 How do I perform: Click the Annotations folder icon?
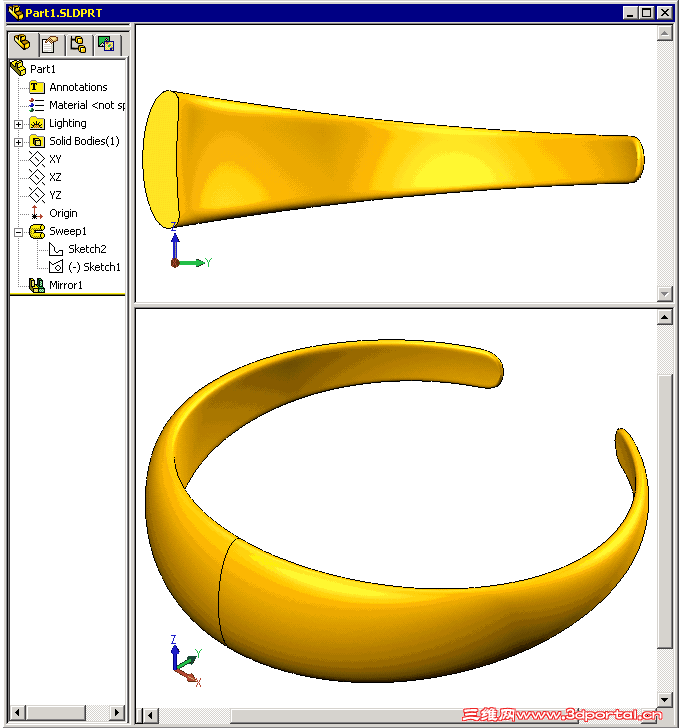[x=37, y=87]
